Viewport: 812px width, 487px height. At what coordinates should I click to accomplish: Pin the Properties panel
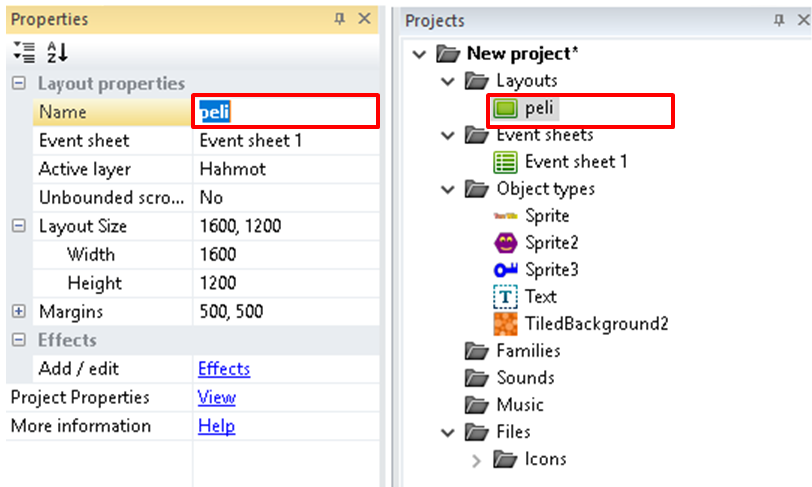341,19
